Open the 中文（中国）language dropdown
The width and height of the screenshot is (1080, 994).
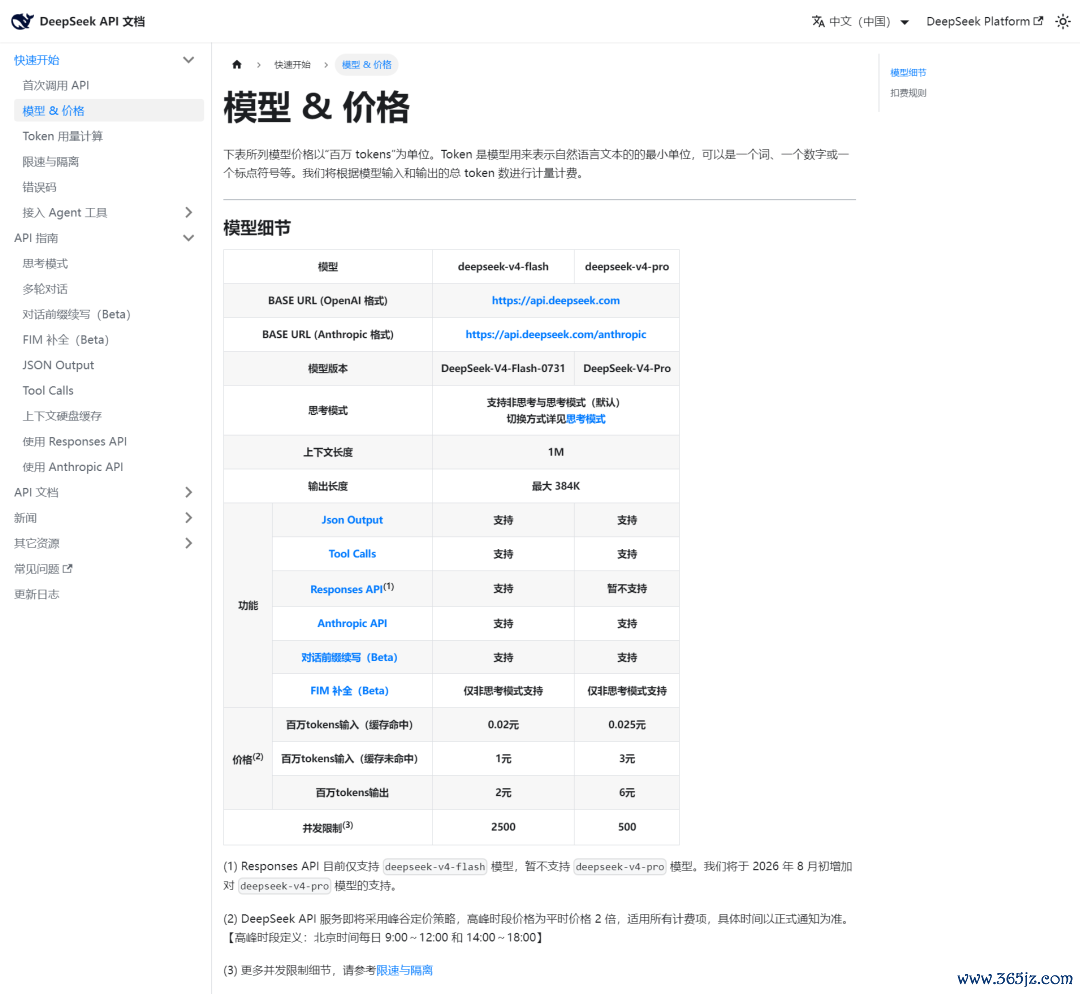click(860, 21)
